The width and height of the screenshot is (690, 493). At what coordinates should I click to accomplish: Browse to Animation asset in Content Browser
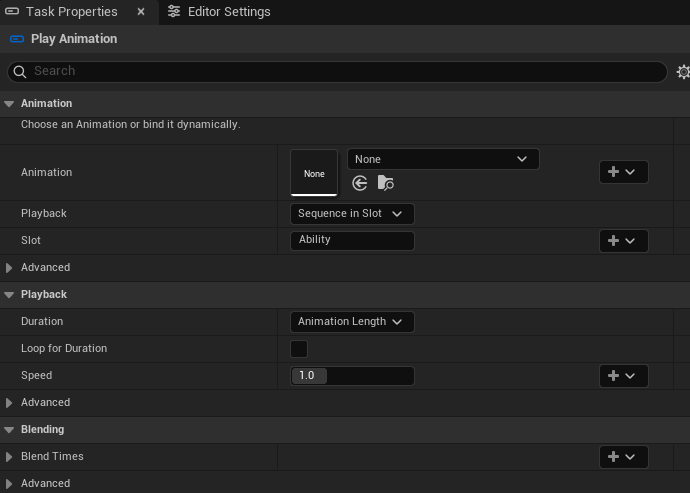[x=385, y=183]
